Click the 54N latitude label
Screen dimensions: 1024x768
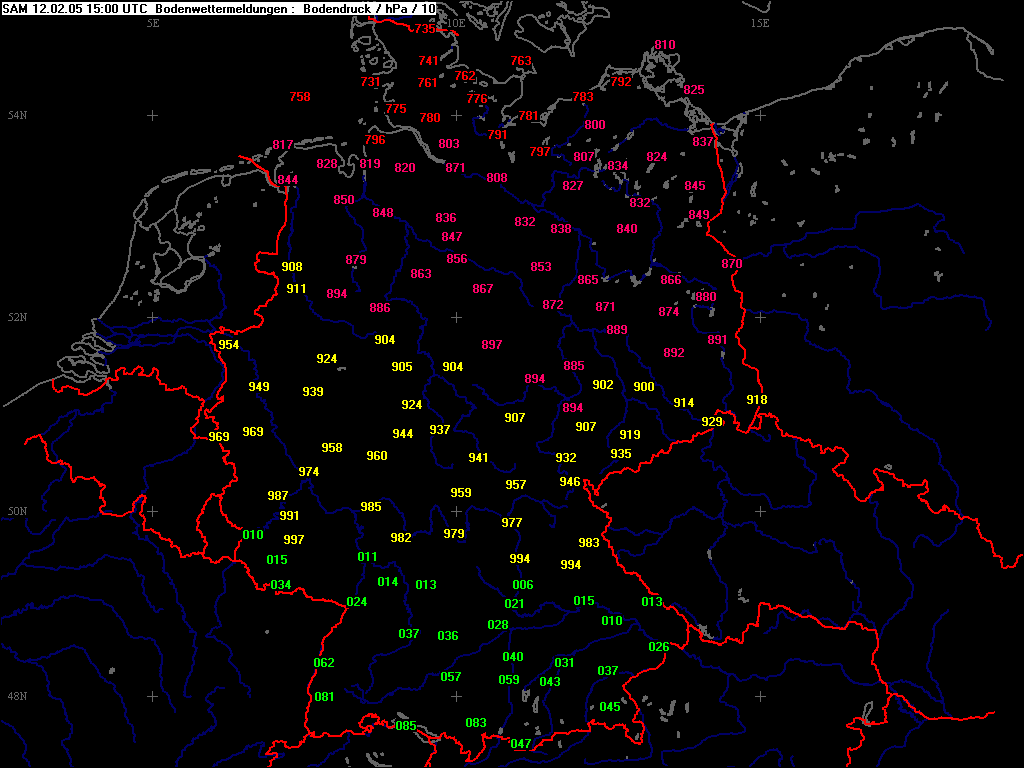[x=16, y=116]
